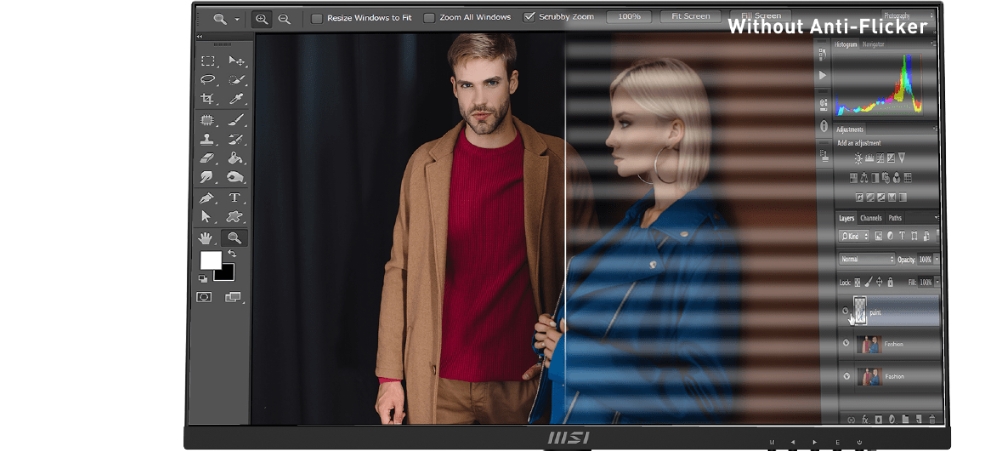Enable Resize Windows to Fit checkbox
The width and height of the screenshot is (1008, 451).
[x=317, y=18]
